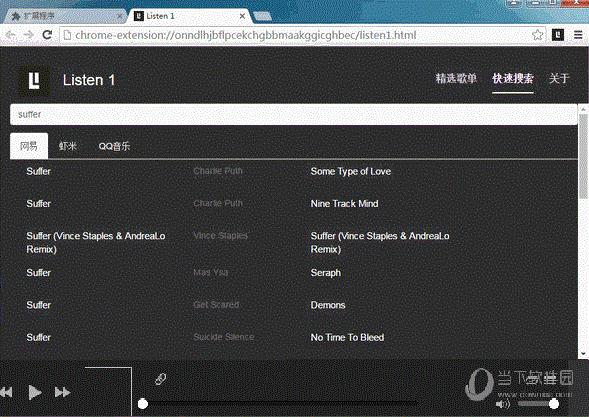589x417 pixels.
Task: Click the scrollbar down arrow
Action: click(x=583, y=354)
